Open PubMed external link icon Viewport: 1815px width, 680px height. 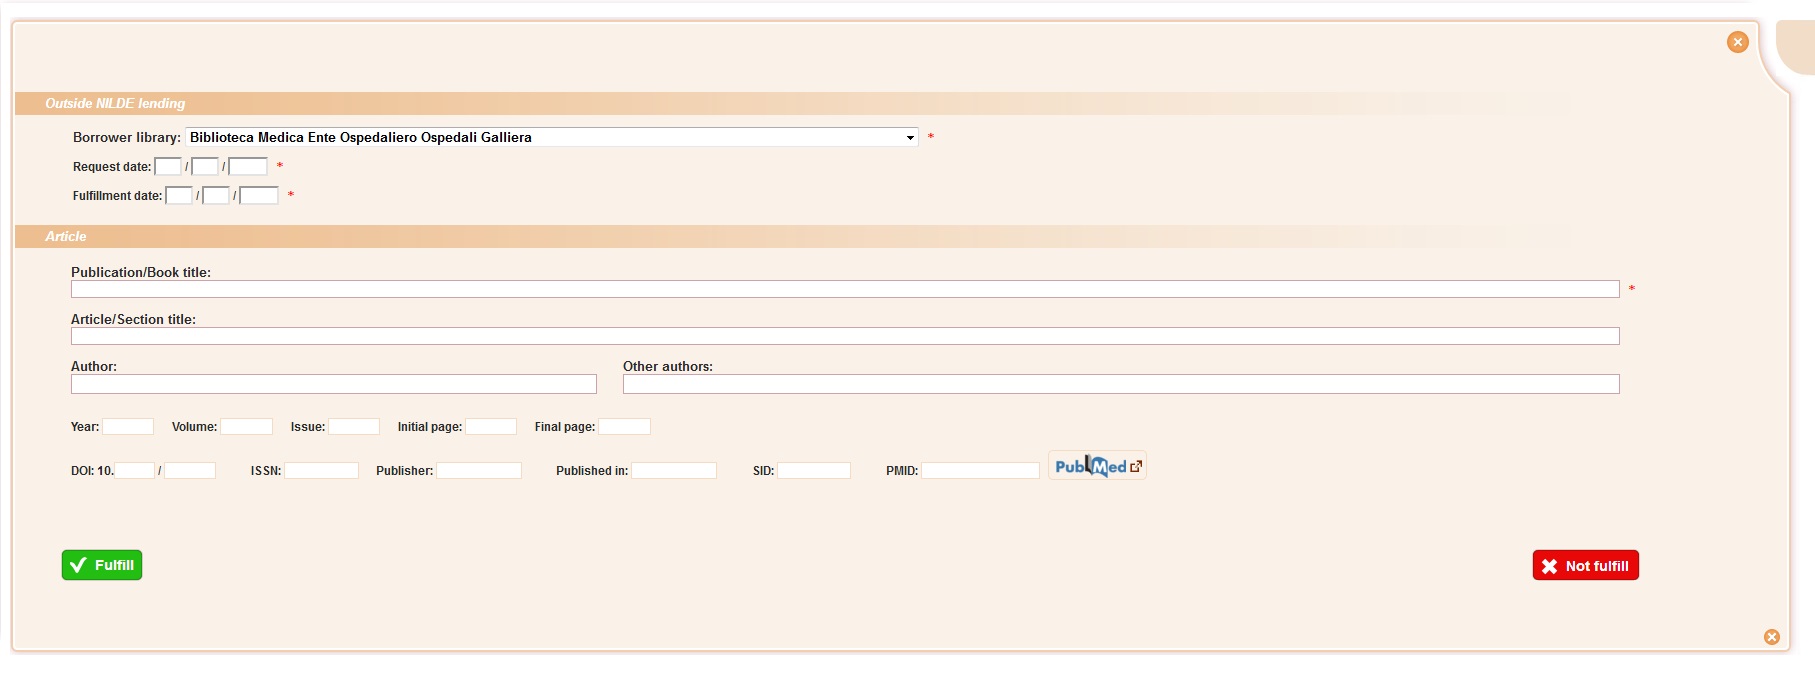point(1097,466)
